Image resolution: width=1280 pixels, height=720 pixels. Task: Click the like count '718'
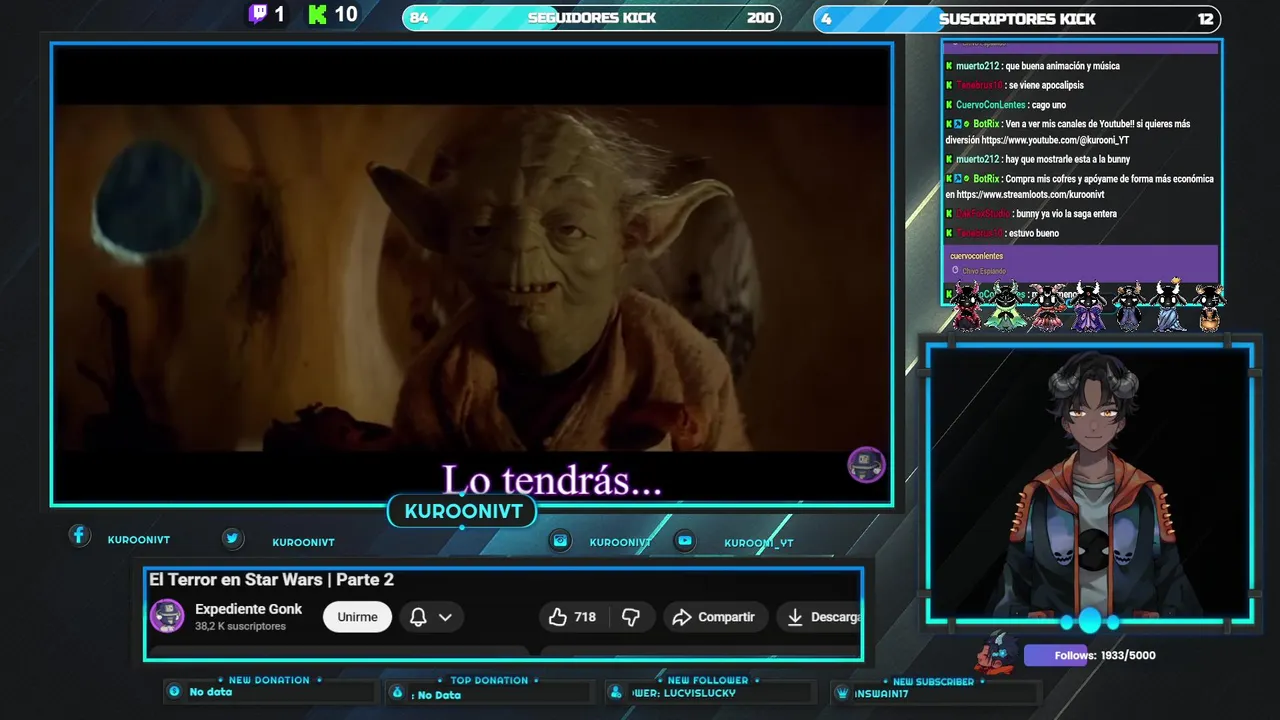click(585, 617)
